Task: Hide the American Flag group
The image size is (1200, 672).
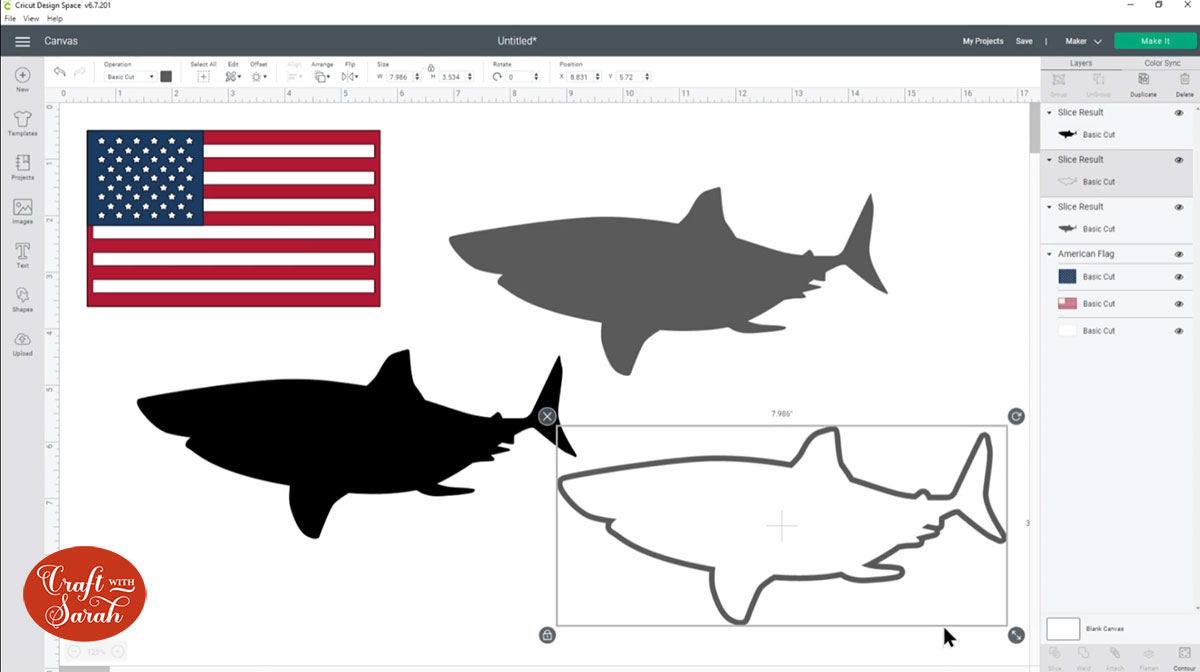Action: 1179,254
